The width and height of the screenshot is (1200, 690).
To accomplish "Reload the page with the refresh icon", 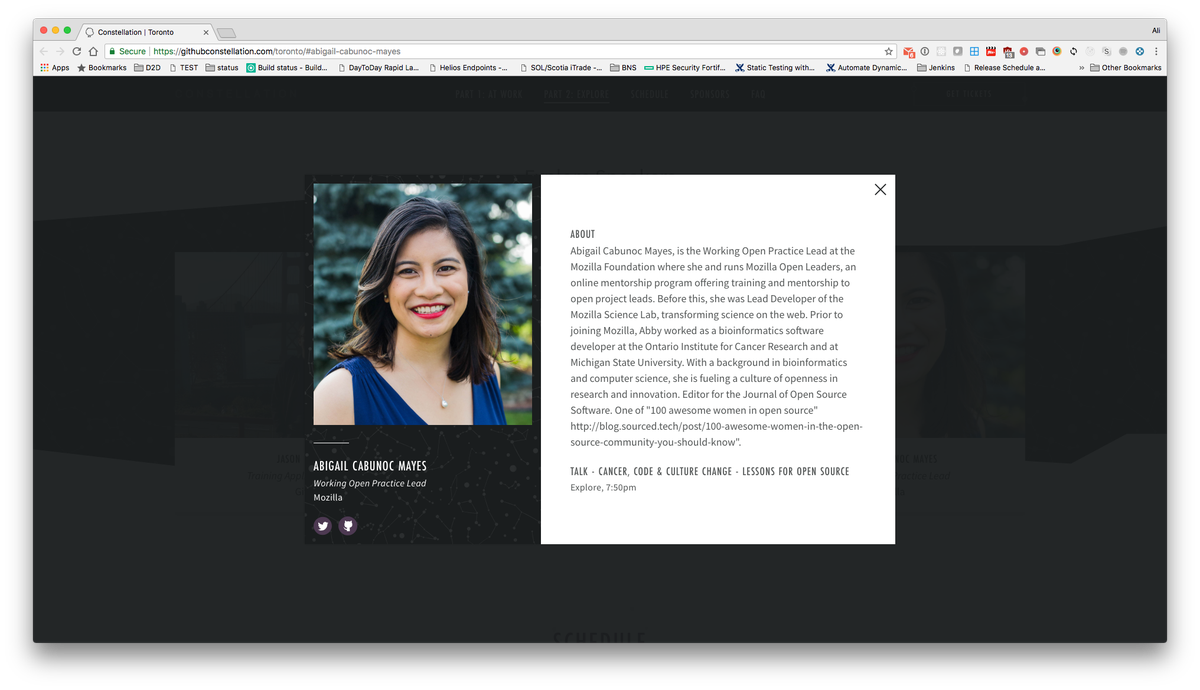I will (x=76, y=51).
